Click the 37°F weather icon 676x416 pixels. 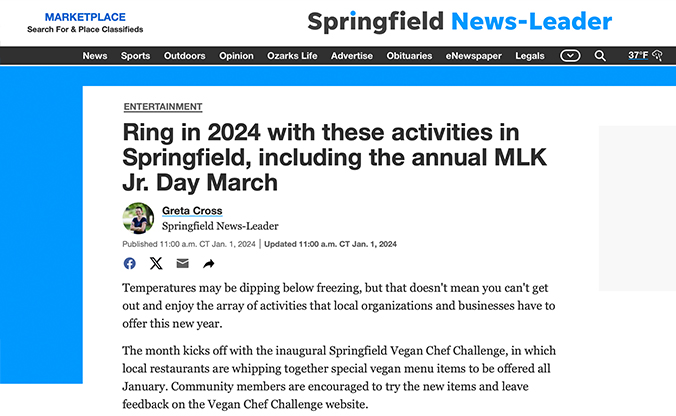[x=645, y=56]
